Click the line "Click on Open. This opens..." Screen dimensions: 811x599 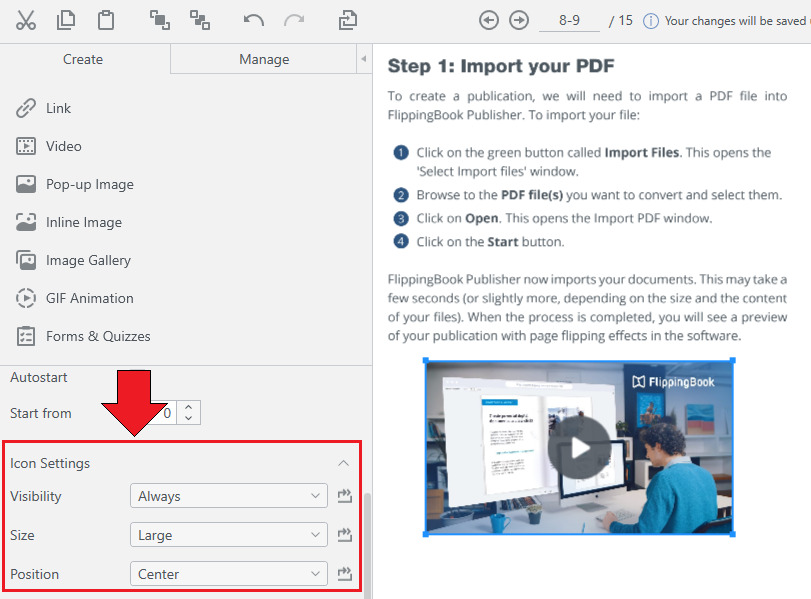[564, 218]
